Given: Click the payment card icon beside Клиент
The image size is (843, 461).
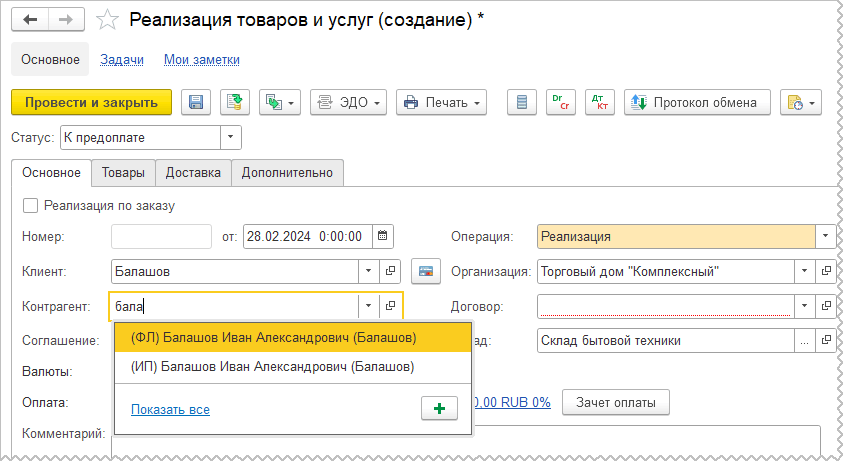Looking at the screenshot, I should click(425, 271).
